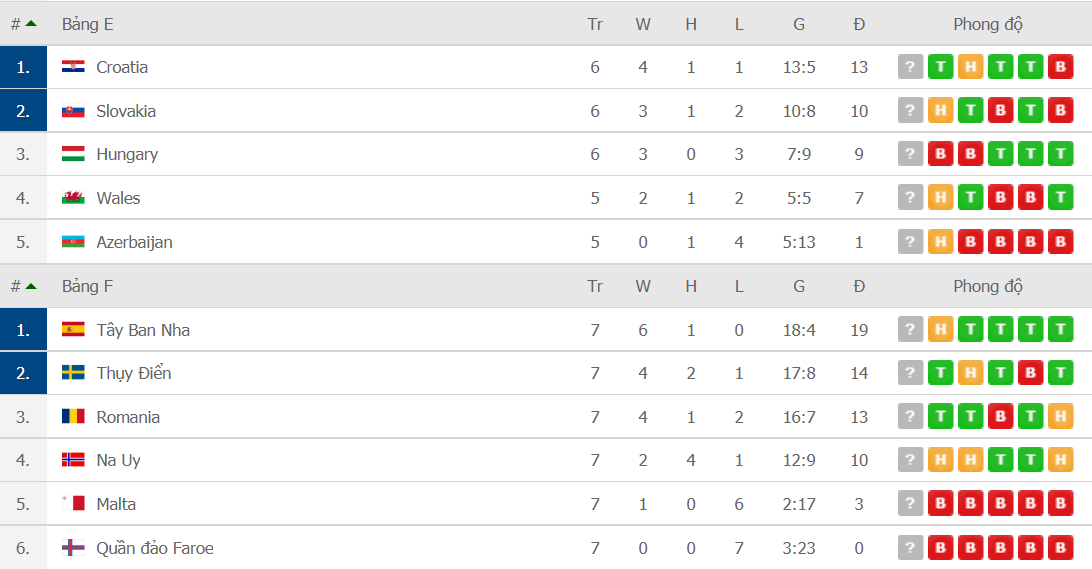Click the Malta flag icon
Screen dimensions: 1092x570
[x=73, y=504]
